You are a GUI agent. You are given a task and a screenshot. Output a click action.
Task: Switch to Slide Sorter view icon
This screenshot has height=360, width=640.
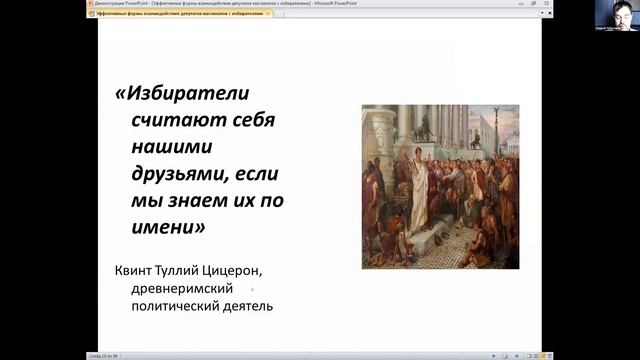536,356
